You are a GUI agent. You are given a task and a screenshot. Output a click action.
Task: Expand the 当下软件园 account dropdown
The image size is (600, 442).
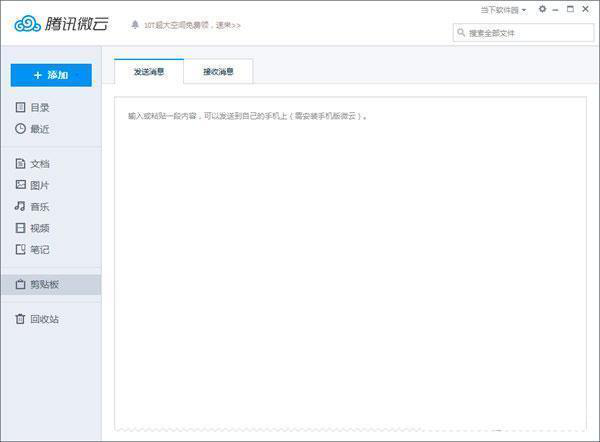tap(503, 10)
